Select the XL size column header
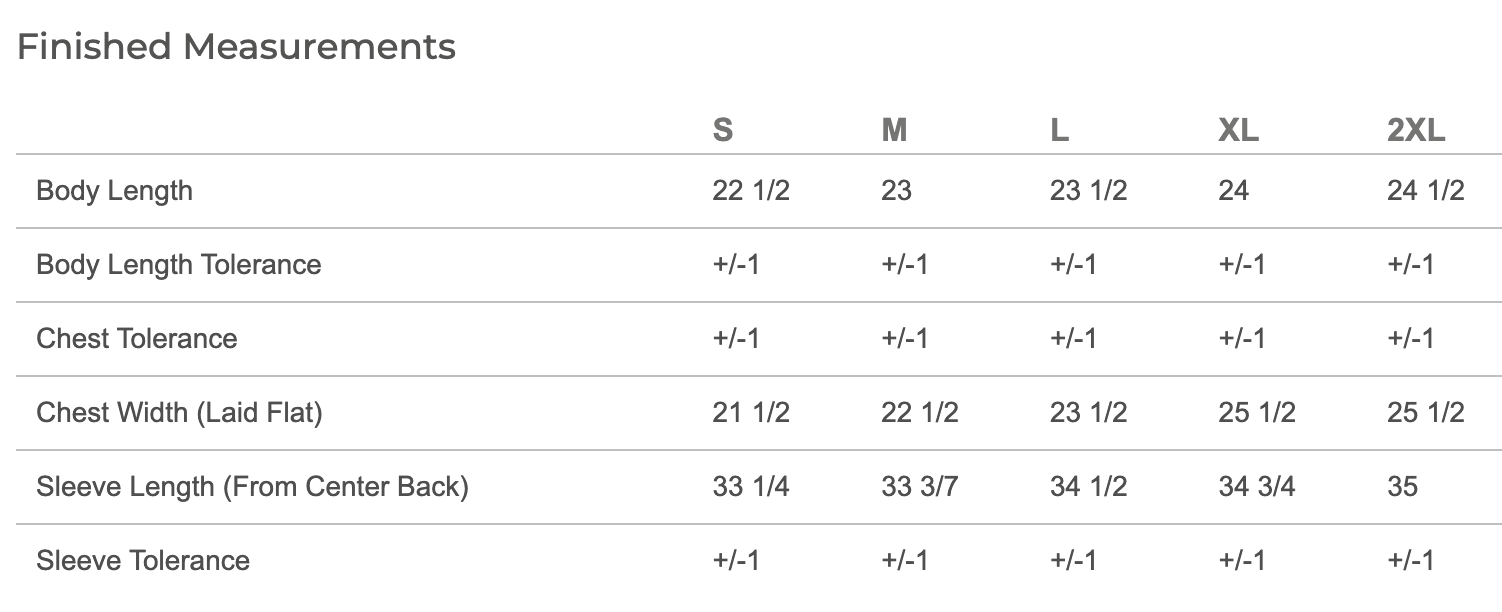This screenshot has width=1502, height=612. [x=1238, y=130]
